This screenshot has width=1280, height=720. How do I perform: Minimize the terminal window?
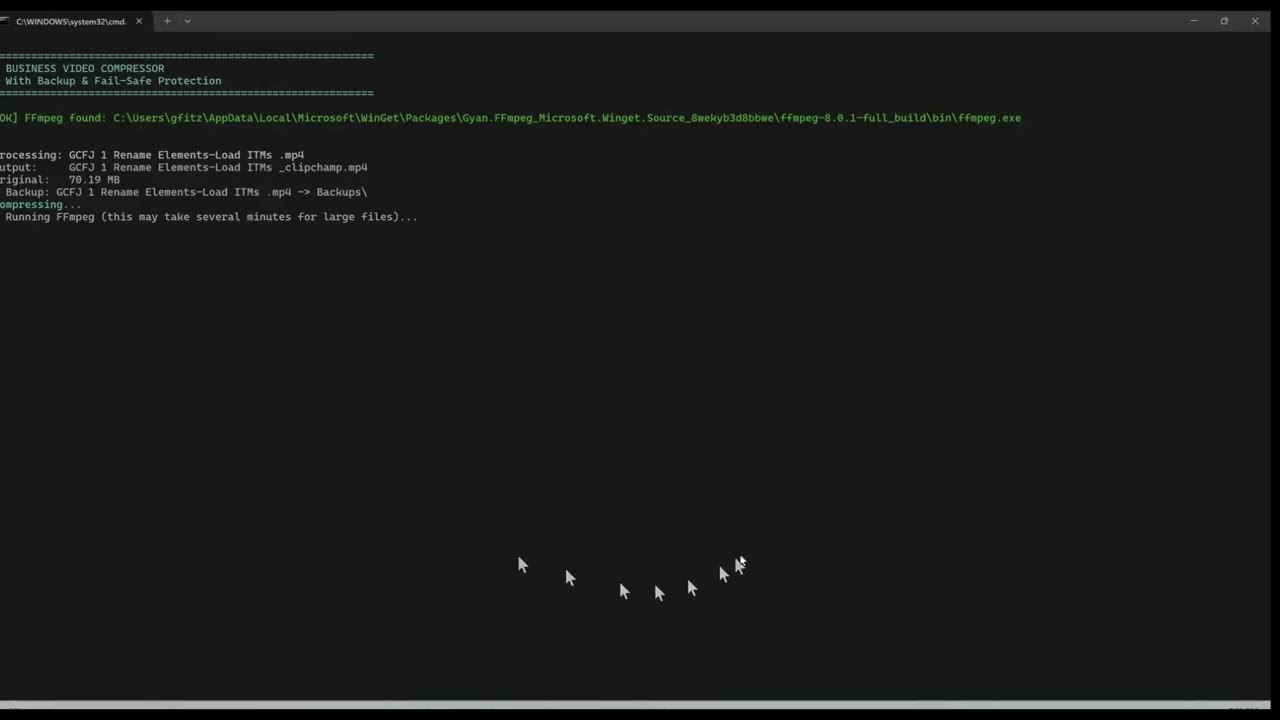tap(1193, 21)
